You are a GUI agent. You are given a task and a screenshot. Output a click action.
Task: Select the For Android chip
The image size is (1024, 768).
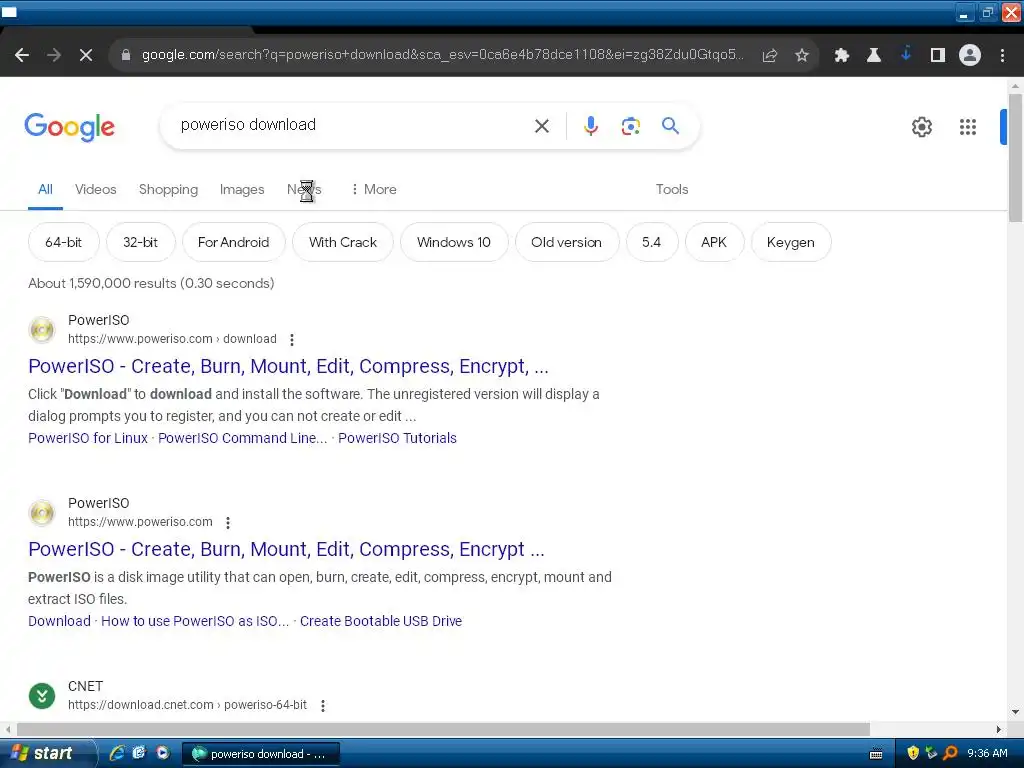[x=234, y=242]
